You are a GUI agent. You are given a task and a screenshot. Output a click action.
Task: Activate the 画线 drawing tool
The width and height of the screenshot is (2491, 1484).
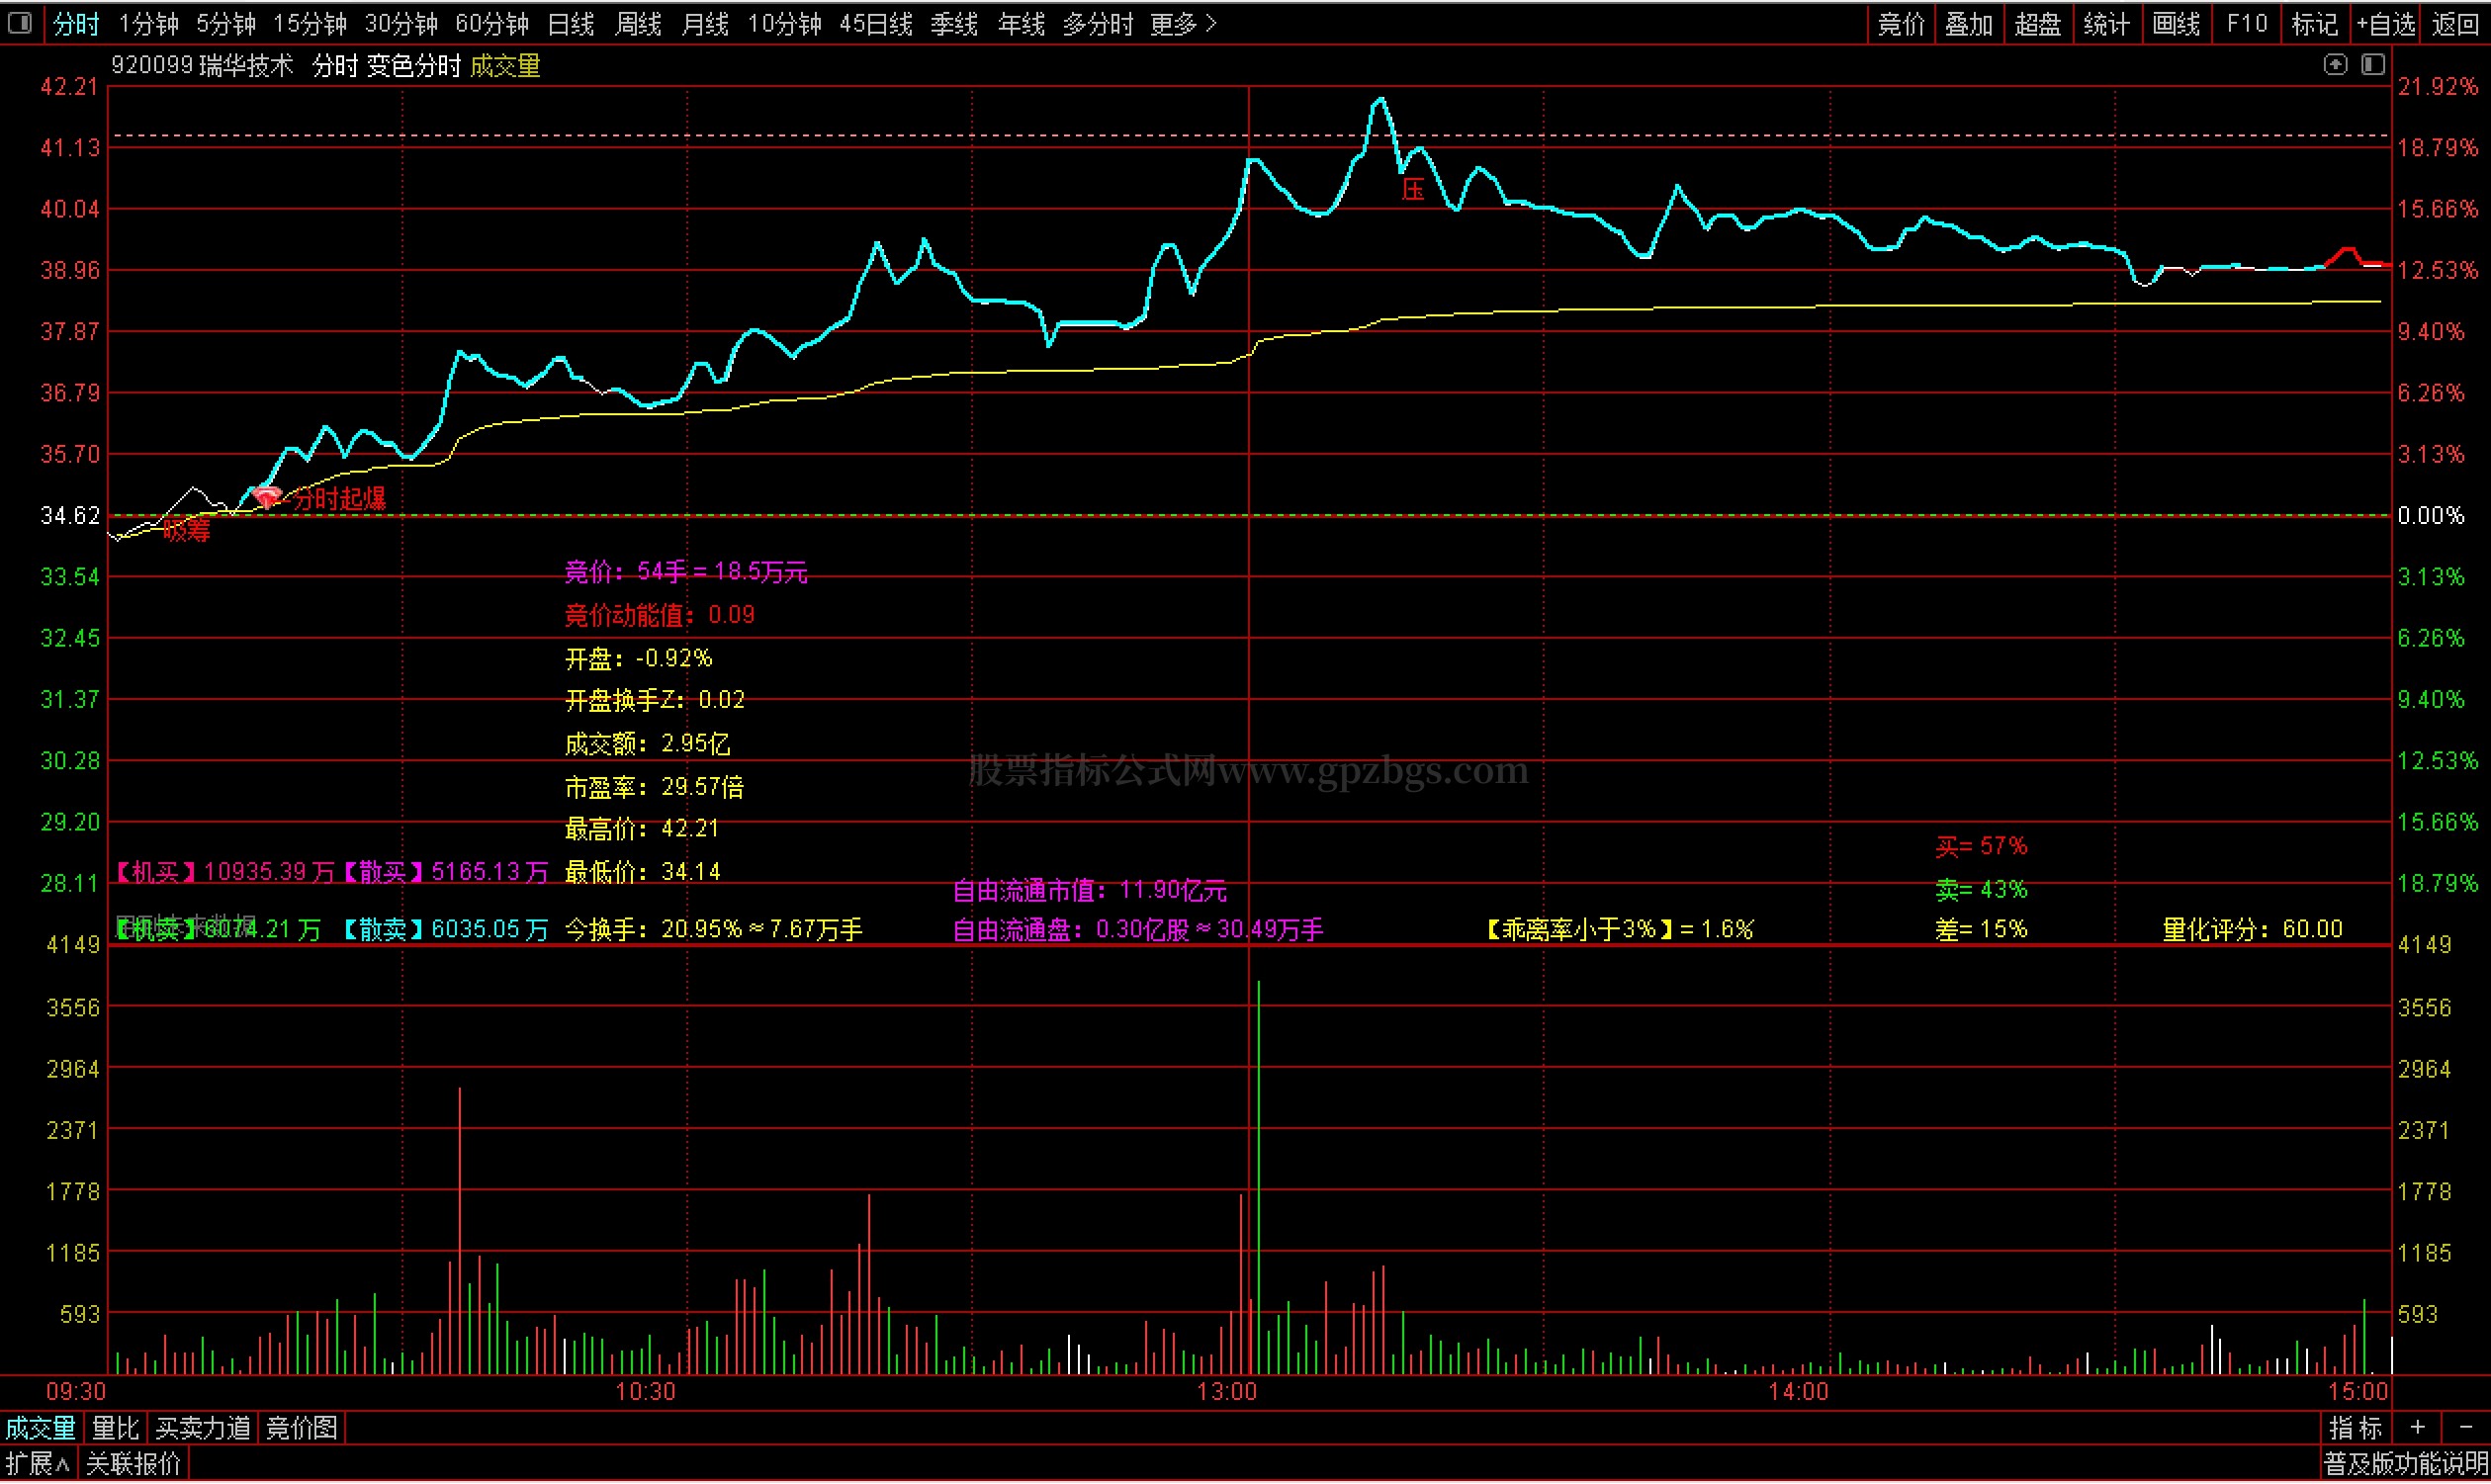[x=2175, y=23]
